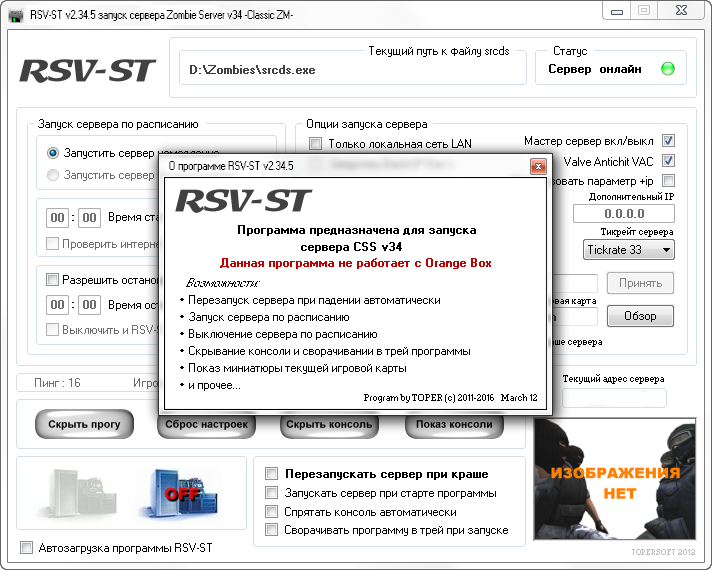
Task: Click the RSV-ST logo in main window
Action: point(87,70)
